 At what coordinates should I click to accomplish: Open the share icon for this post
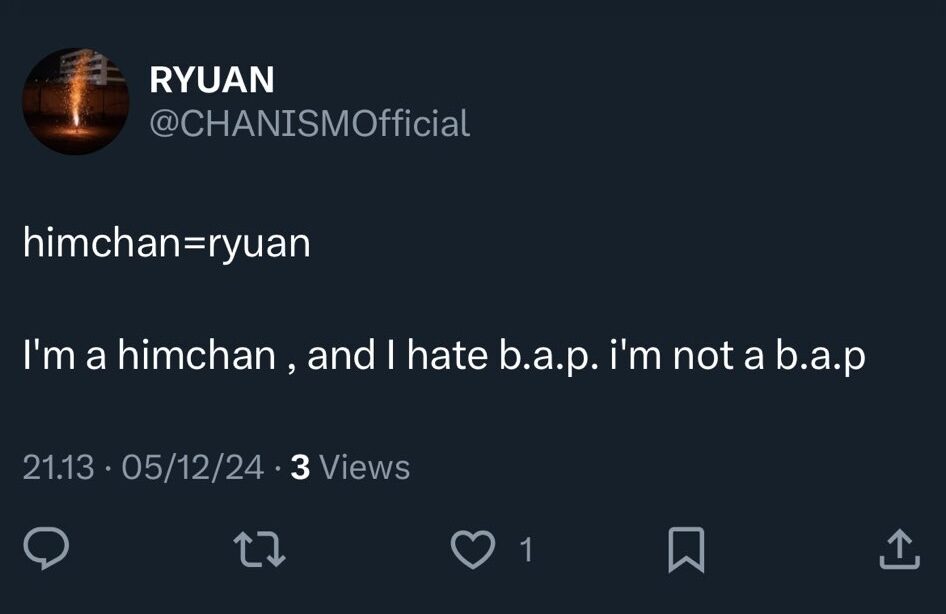click(898, 548)
